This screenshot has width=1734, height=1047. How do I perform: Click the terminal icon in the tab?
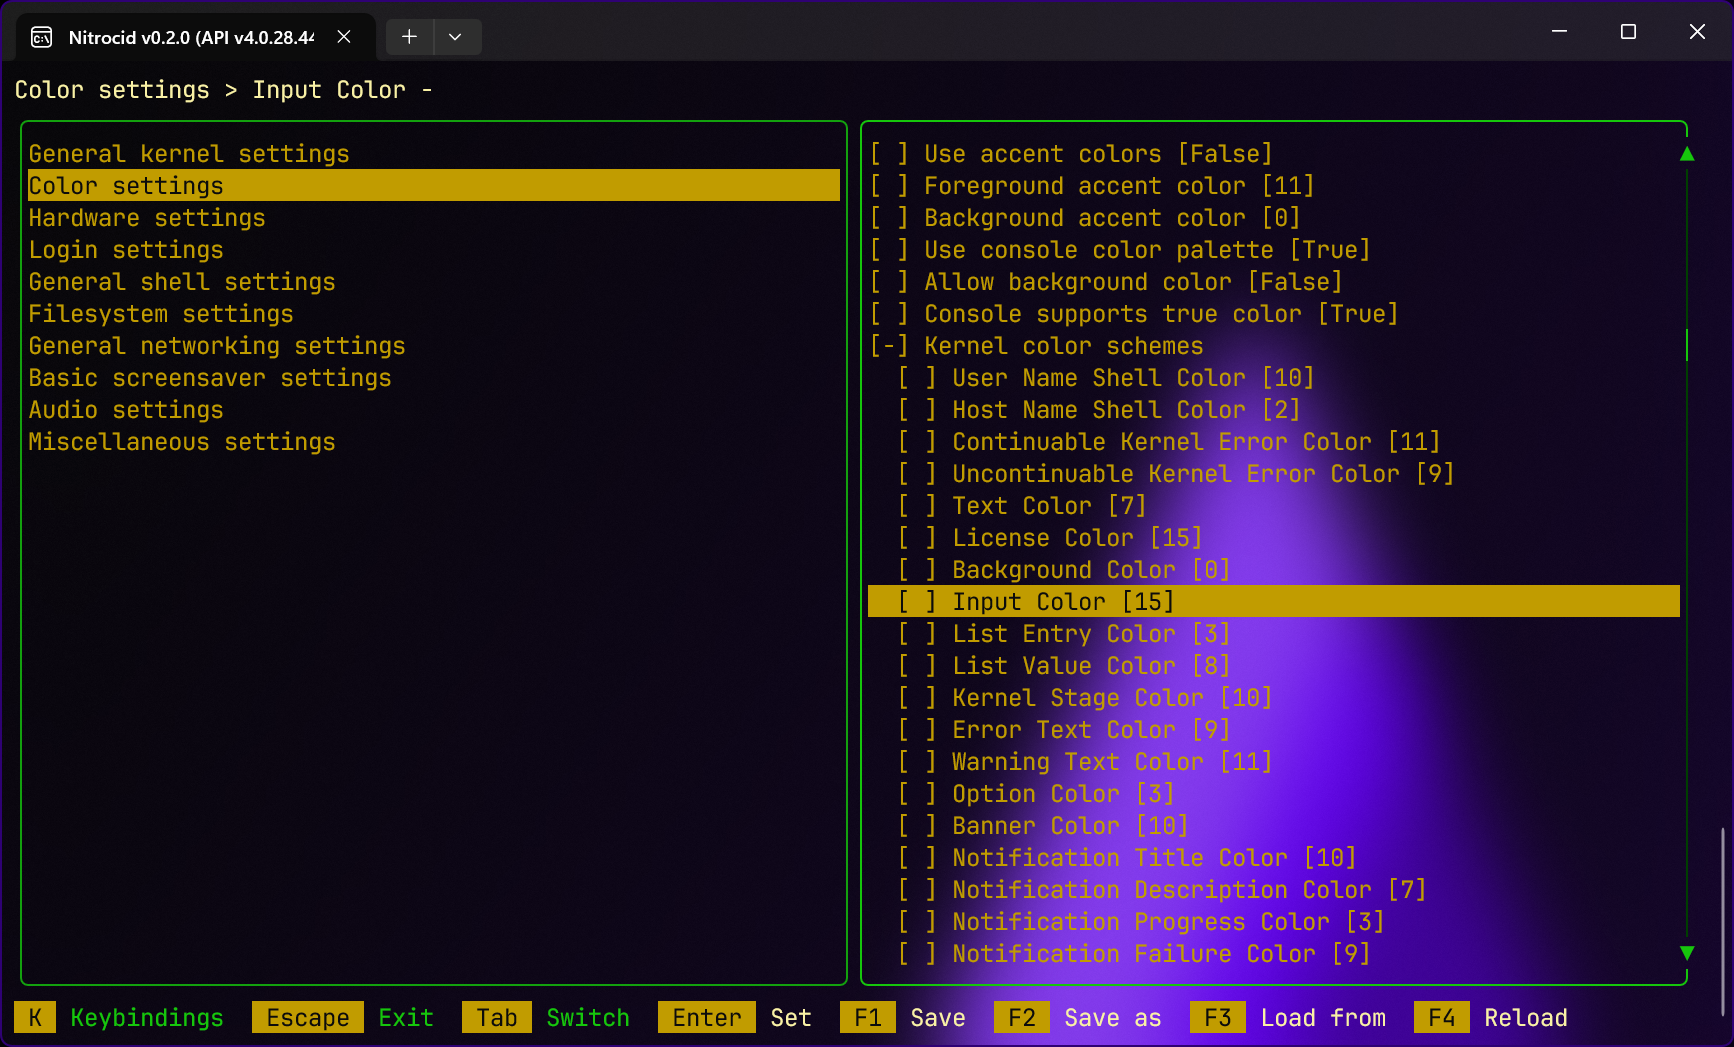tap(41, 38)
